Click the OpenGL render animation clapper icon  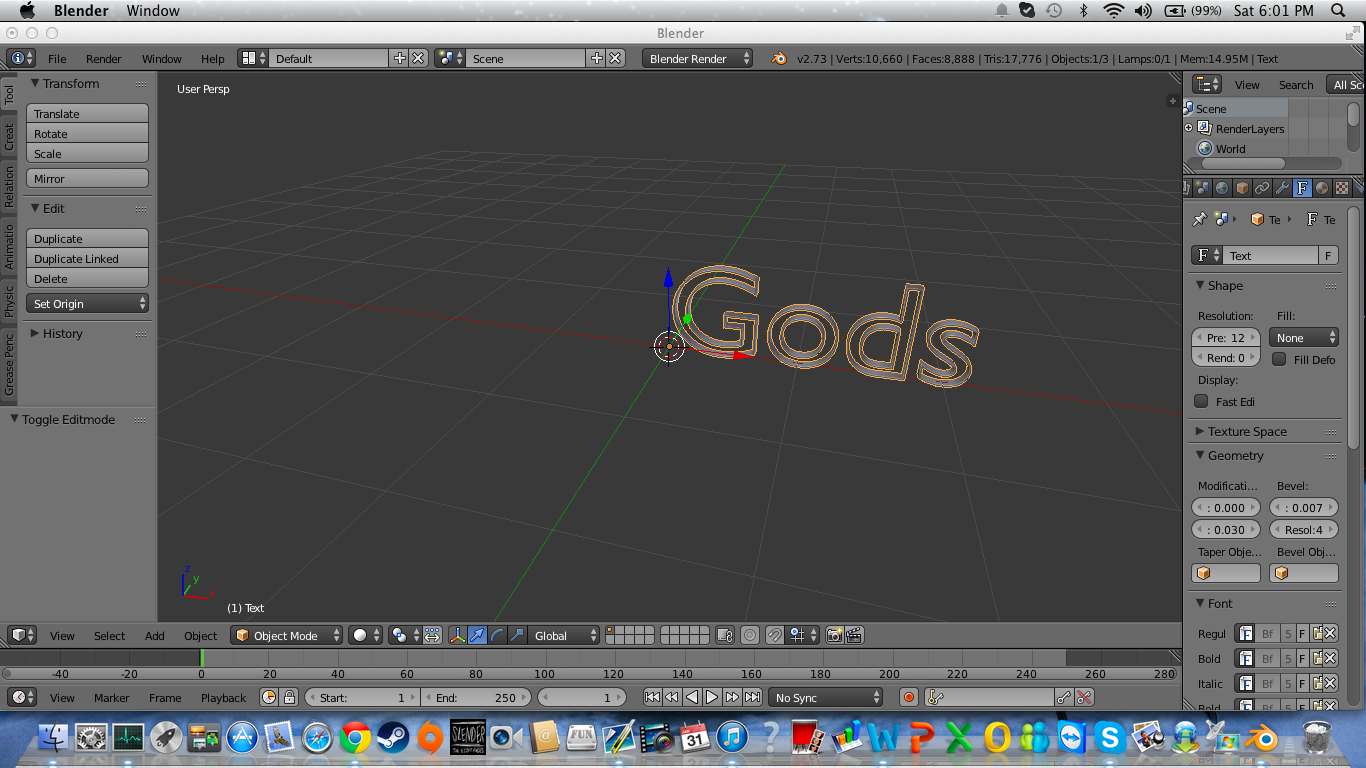[855, 635]
